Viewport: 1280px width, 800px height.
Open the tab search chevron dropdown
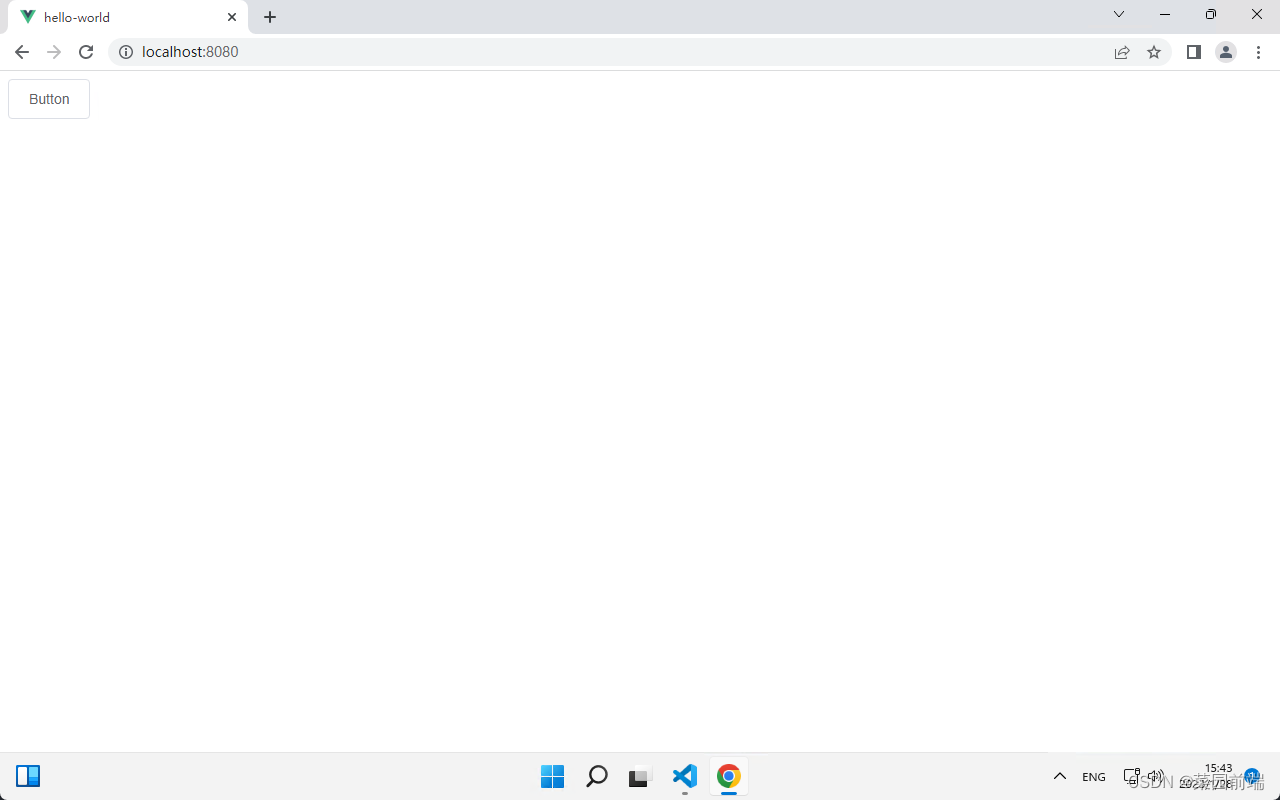[1118, 14]
